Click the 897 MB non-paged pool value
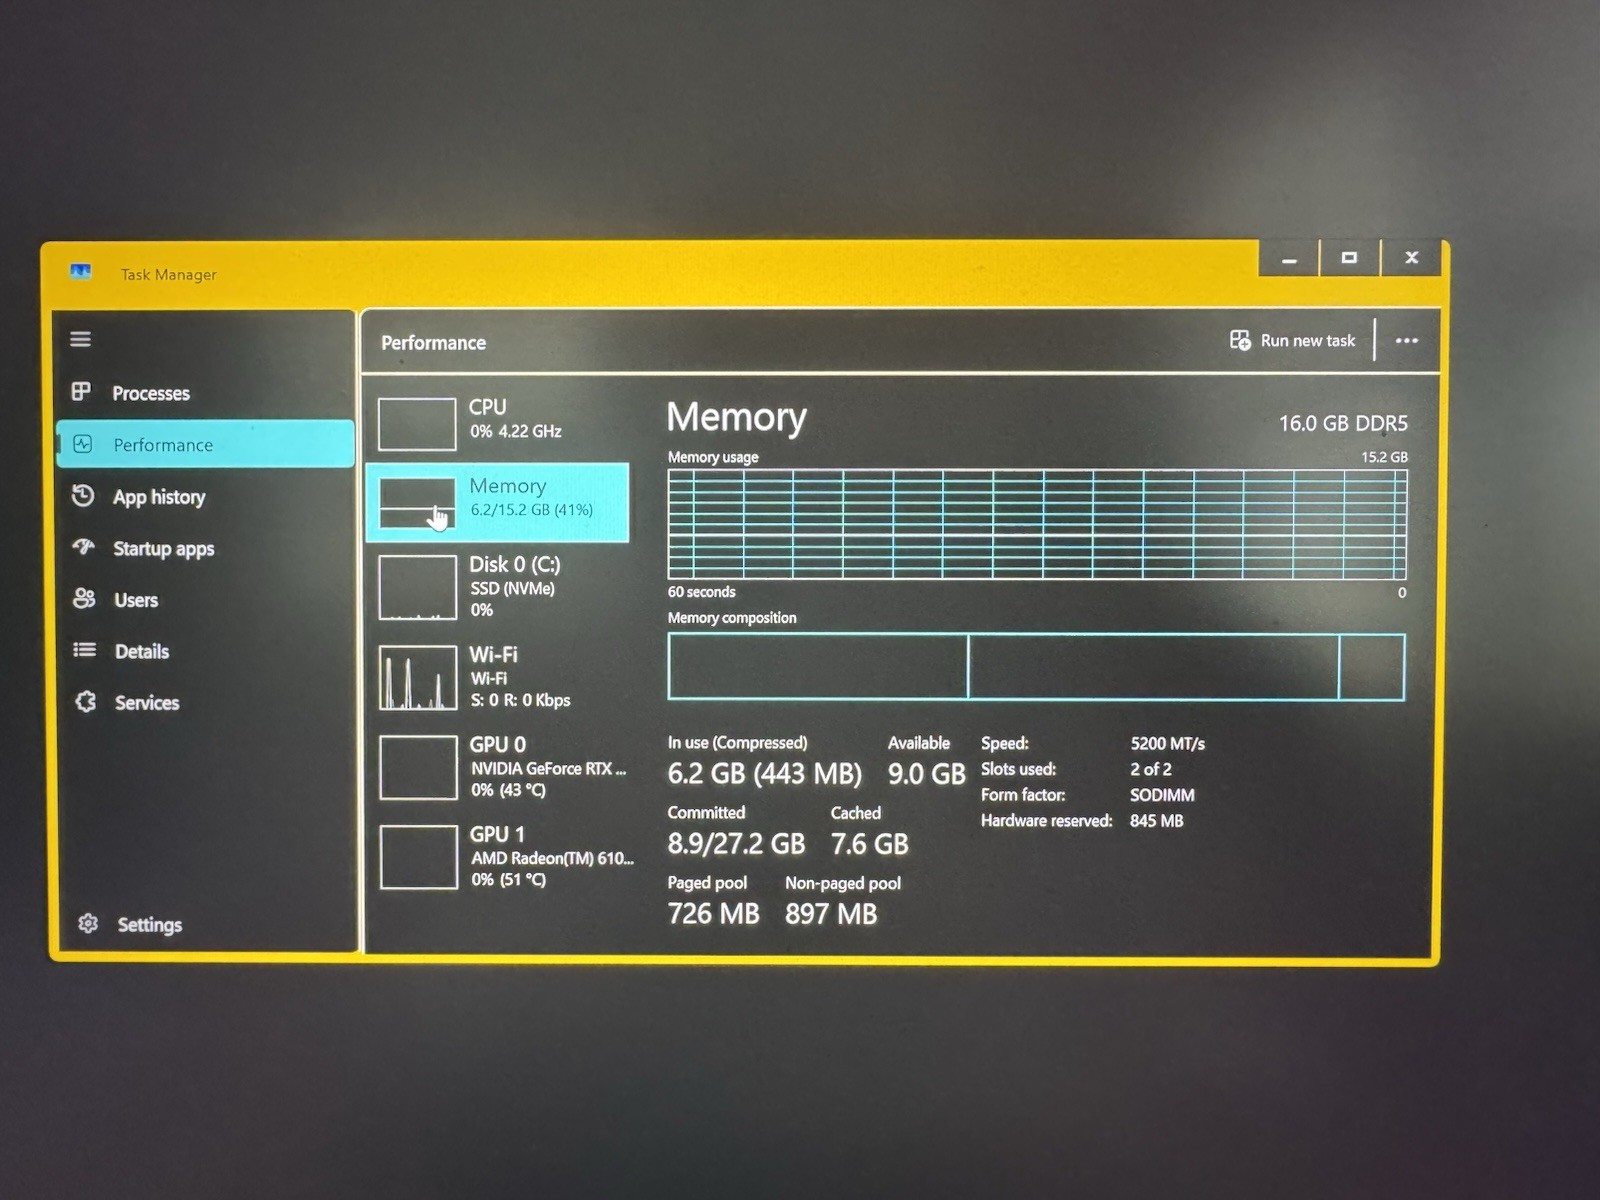The height and width of the screenshot is (1200, 1600). pos(830,914)
